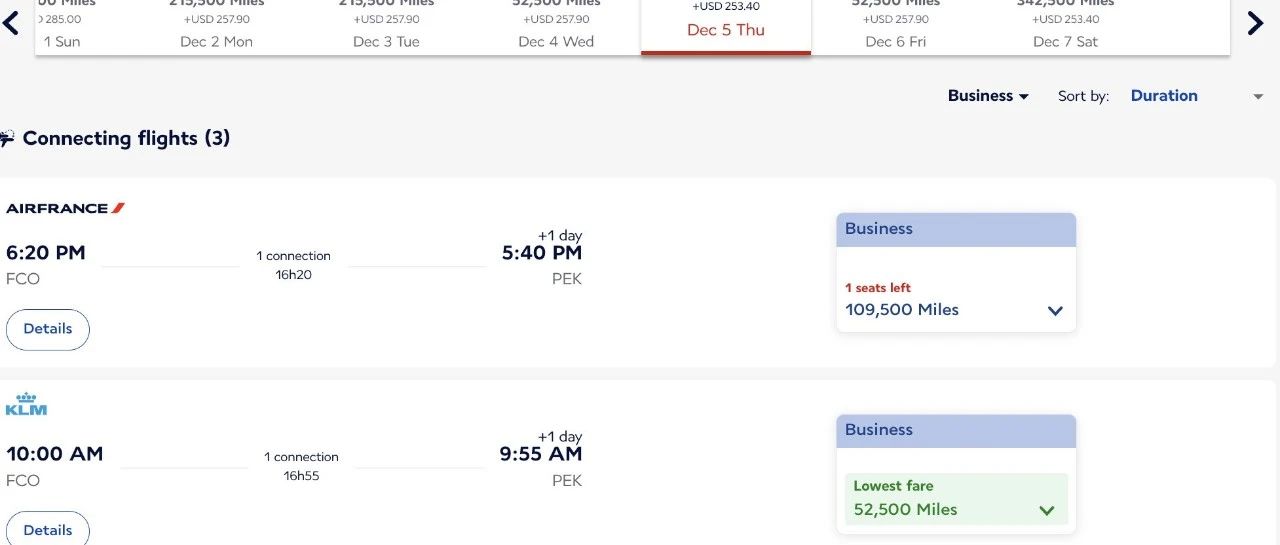The image size is (1280, 545).
Task: Open the Business cabin class dropdown
Action: click(988, 96)
